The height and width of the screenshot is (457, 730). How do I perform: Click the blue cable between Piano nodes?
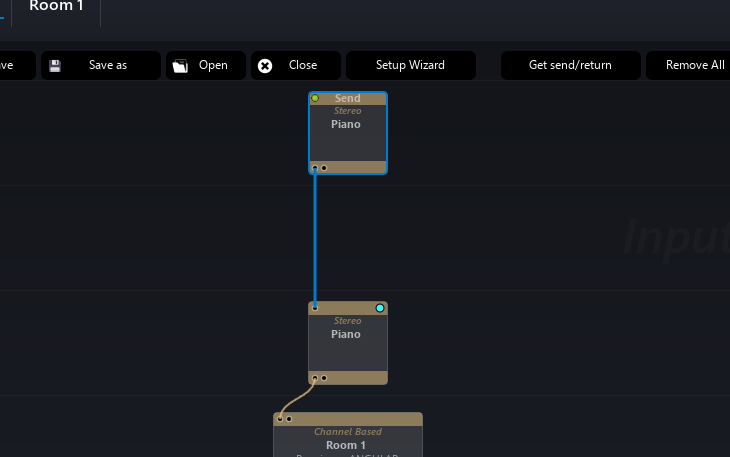click(315, 238)
